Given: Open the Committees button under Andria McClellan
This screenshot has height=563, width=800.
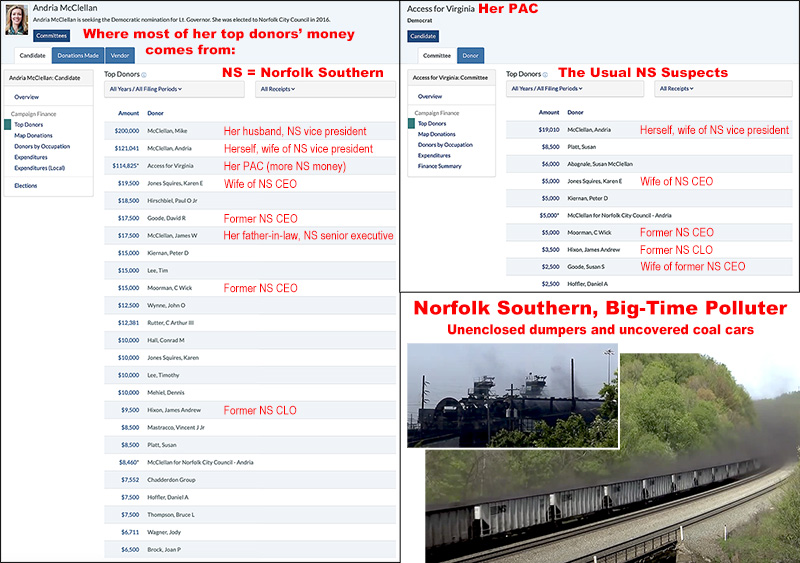Looking at the screenshot, I should [x=52, y=36].
